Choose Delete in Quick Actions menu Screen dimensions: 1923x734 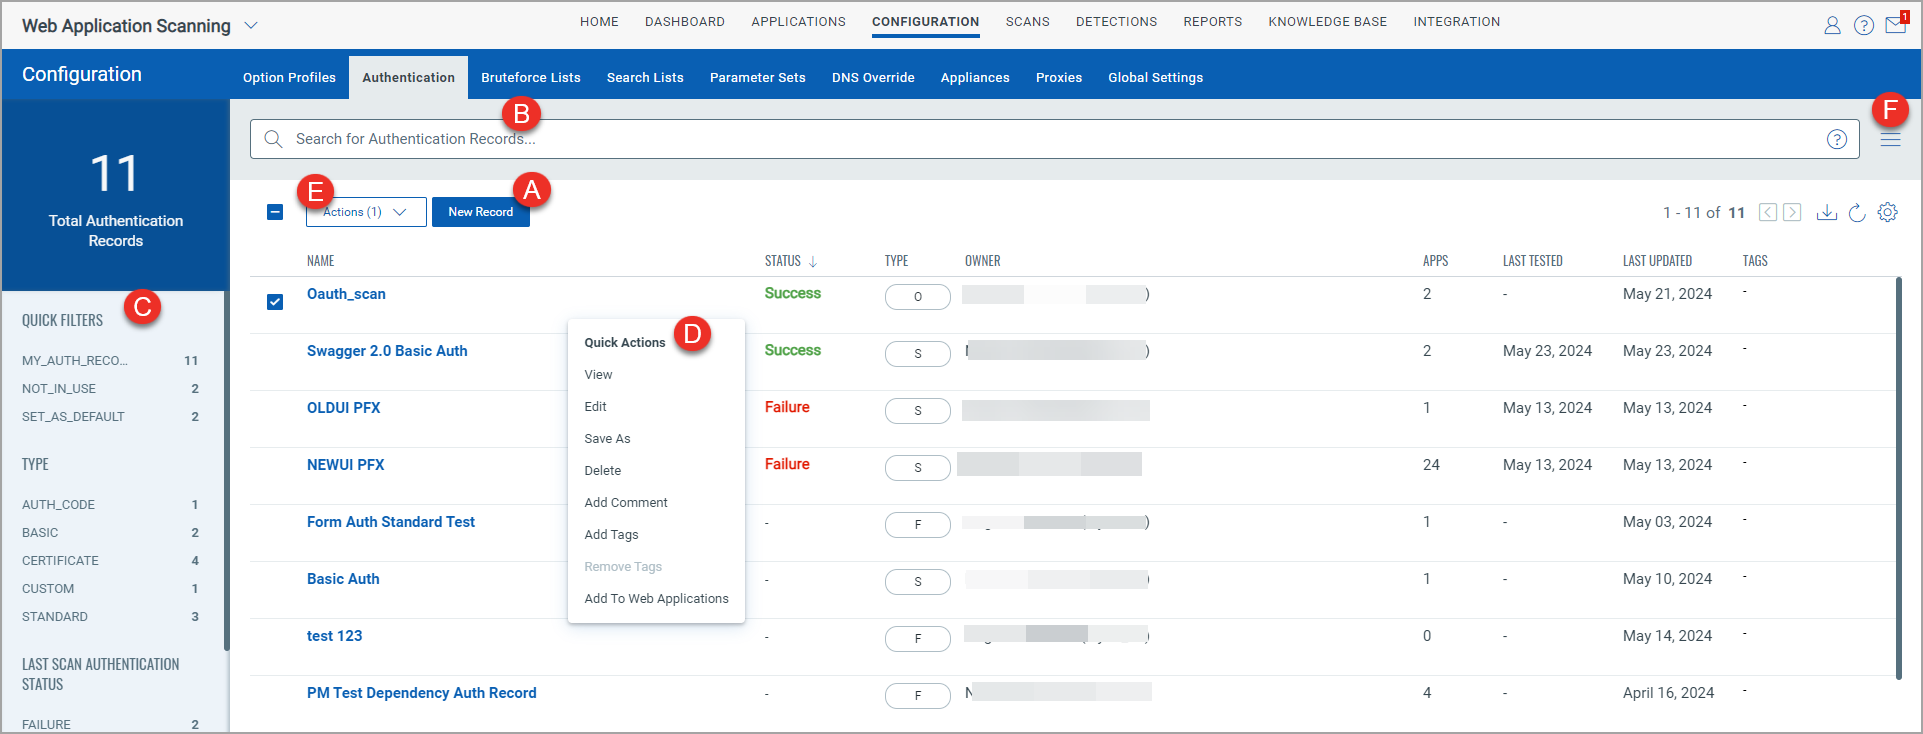pyautogui.click(x=602, y=471)
